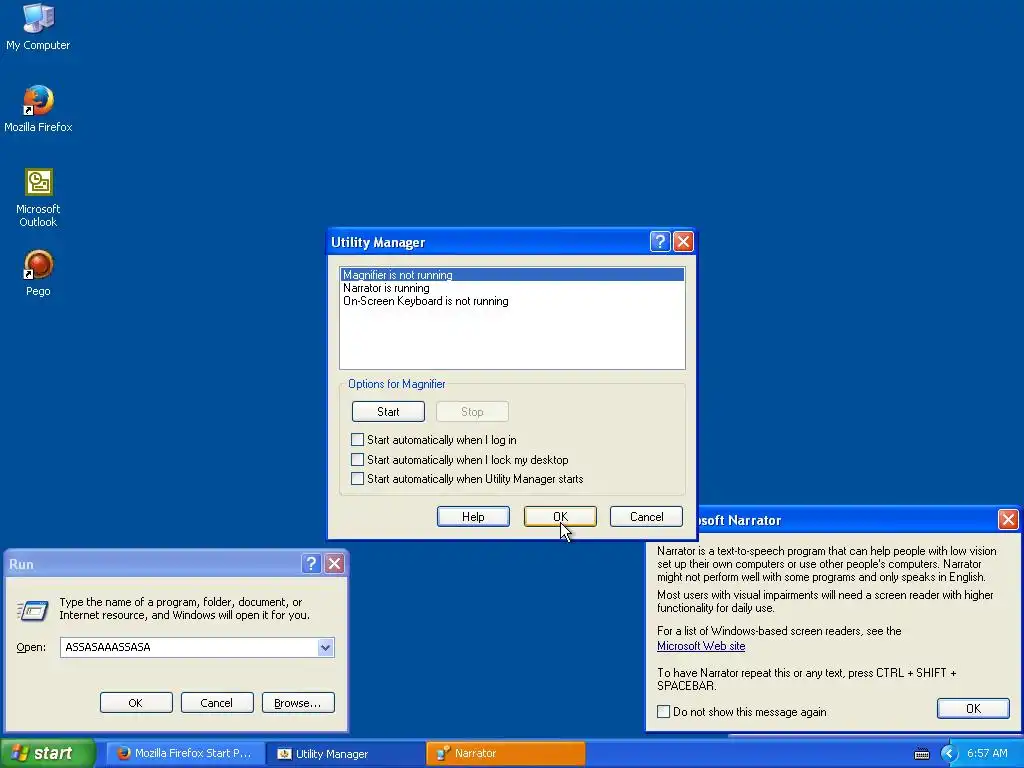Click the keyboard icon in system tray
The height and width of the screenshot is (768, 1024).
click(921, 754)
